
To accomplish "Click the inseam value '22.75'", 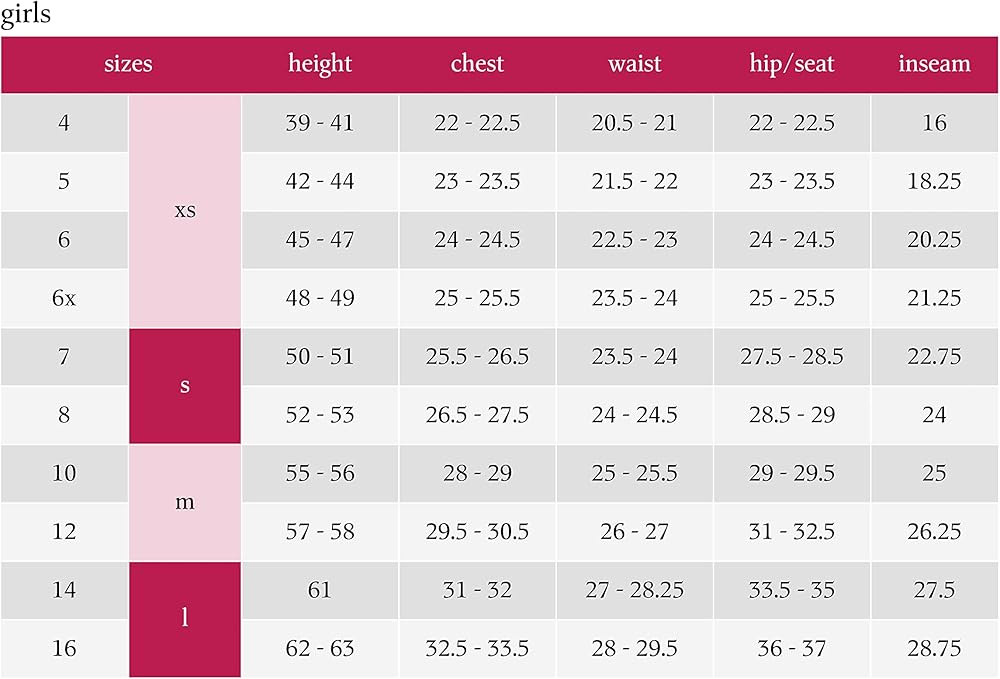I will [x=934, y=357].
